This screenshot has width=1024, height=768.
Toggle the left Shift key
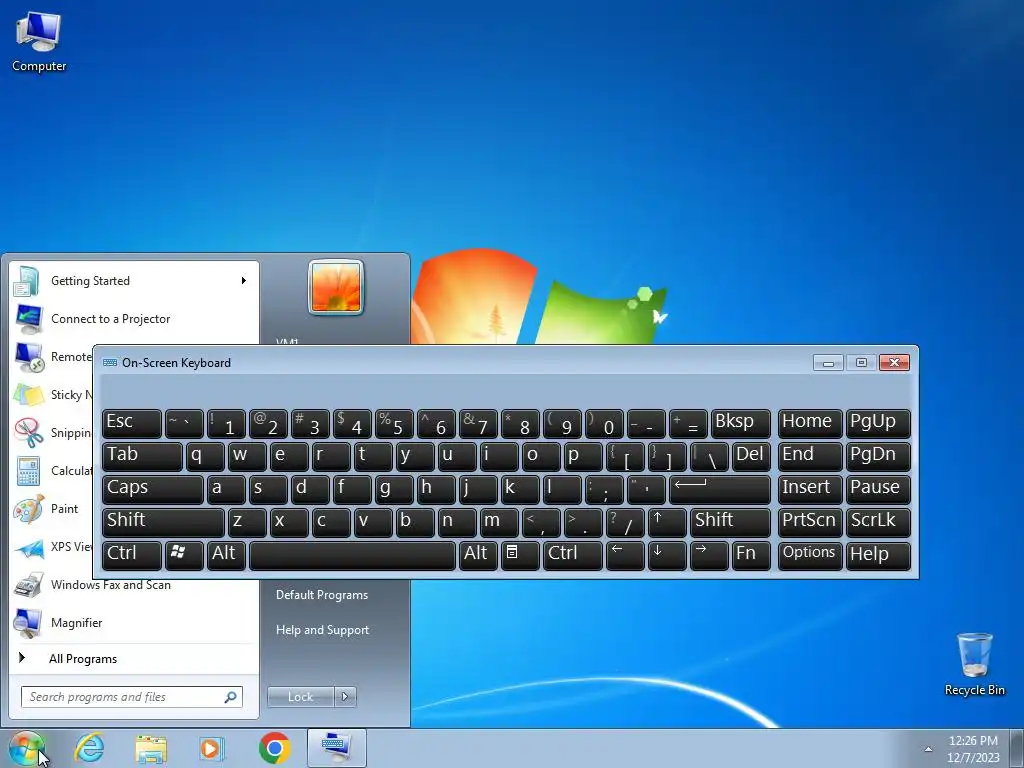coord(163,522)
